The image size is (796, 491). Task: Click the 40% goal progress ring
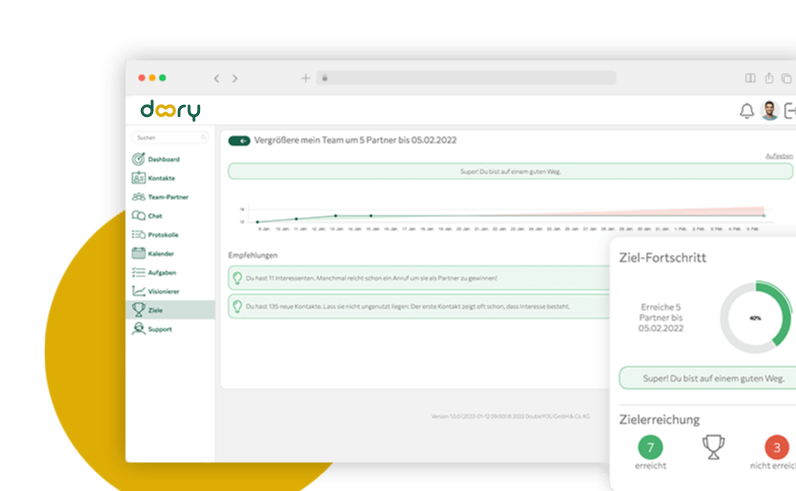[755, 317]
